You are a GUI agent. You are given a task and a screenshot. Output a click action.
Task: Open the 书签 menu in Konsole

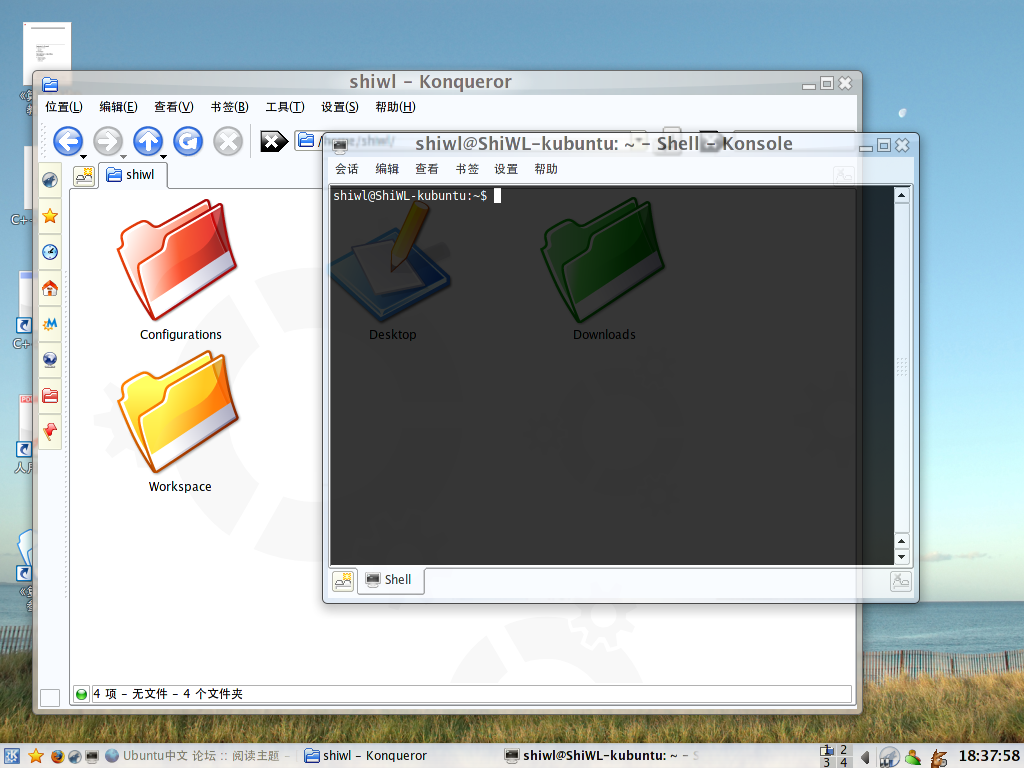pos(467,169)
